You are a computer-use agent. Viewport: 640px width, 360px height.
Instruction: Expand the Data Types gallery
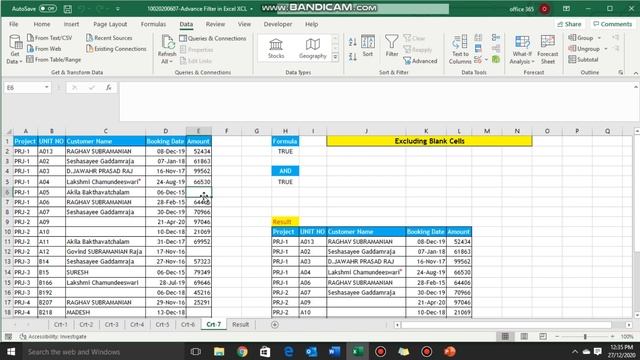pyautogui.click(x=335, y=58)
